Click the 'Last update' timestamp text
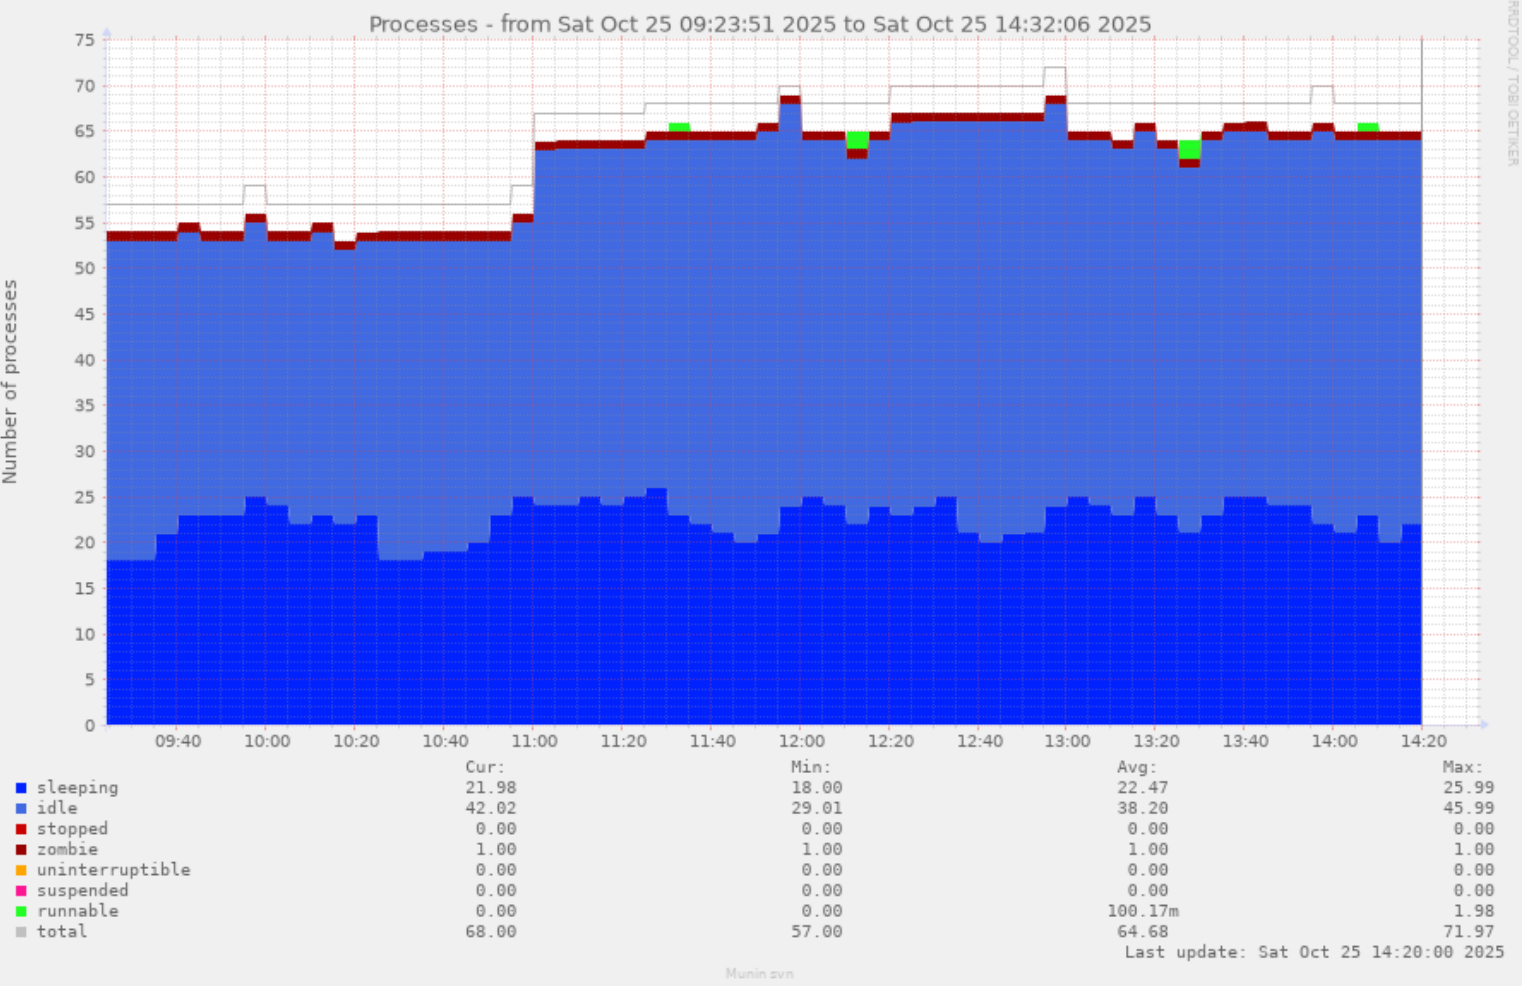Screen dimensions: 1522x986 click(x=1313, y=952)
